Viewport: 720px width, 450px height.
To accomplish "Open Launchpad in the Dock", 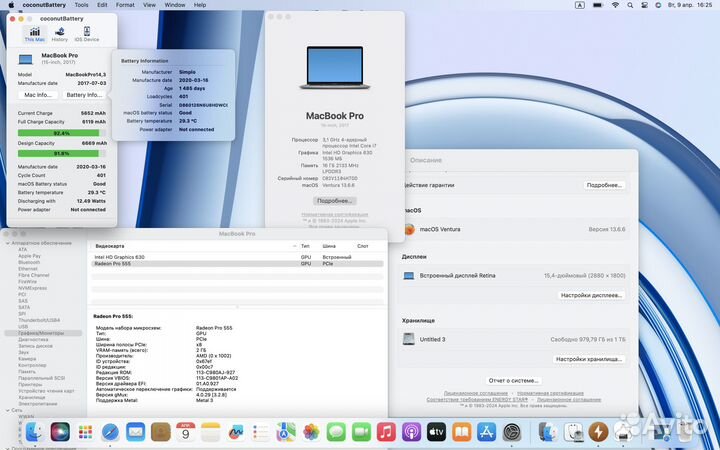I will [85, 432].
